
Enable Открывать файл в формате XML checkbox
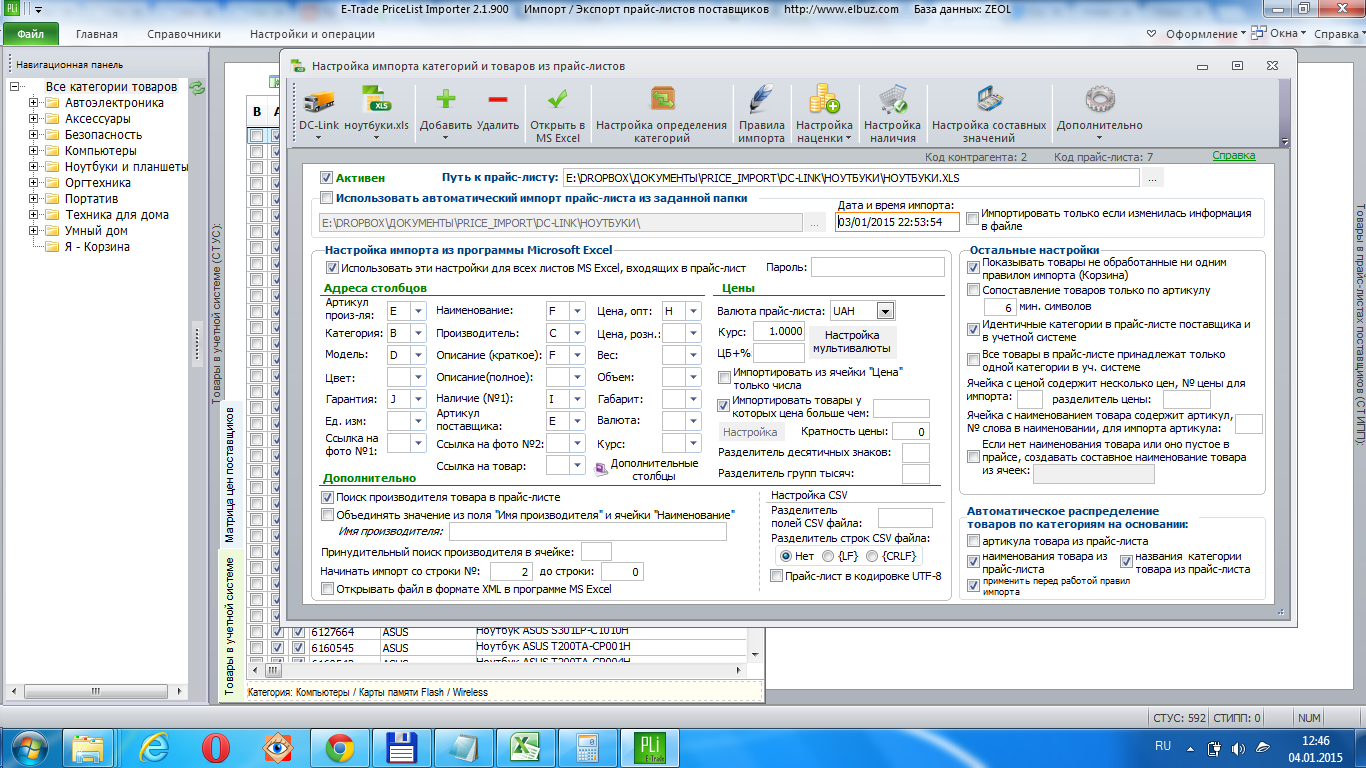(327, 590)
